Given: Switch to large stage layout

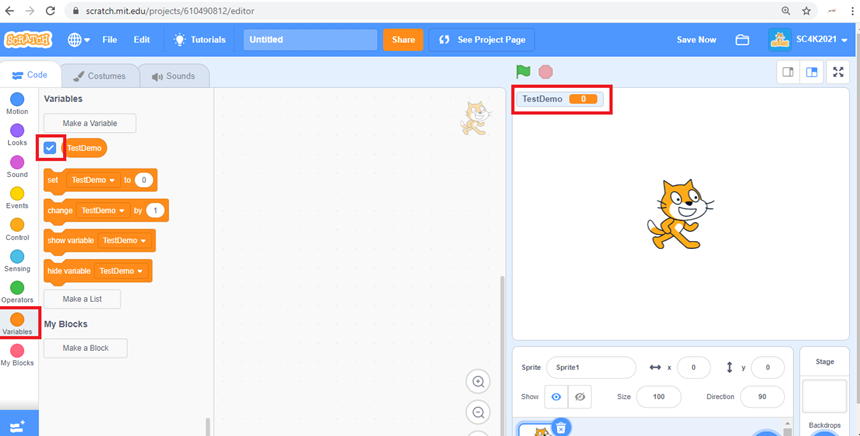Looking at the screenshot, I should (x=811, y=72).
